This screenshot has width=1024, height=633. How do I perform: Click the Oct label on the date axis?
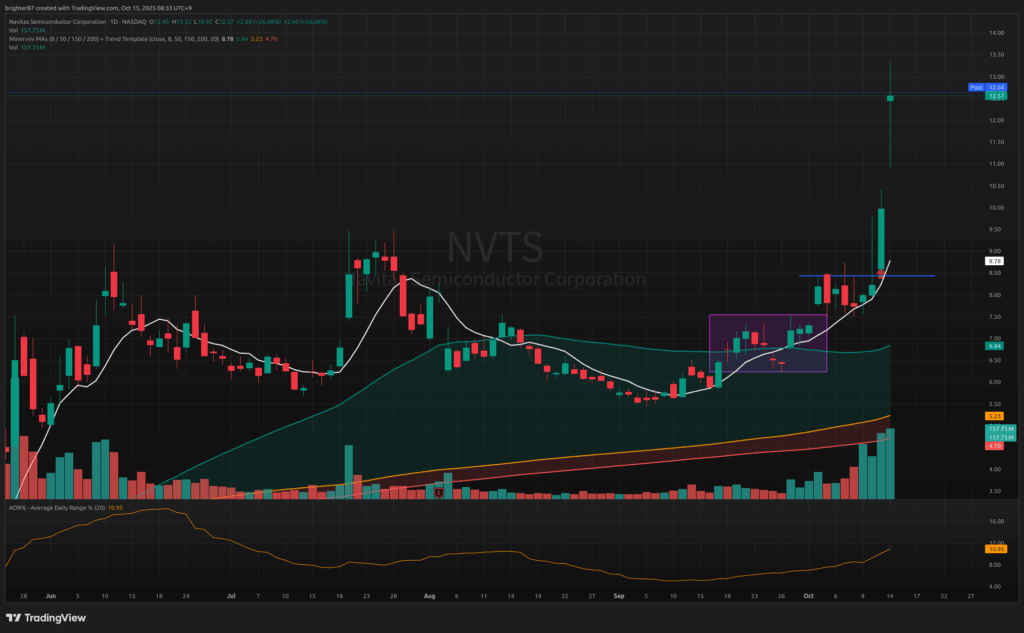[808, 594]
